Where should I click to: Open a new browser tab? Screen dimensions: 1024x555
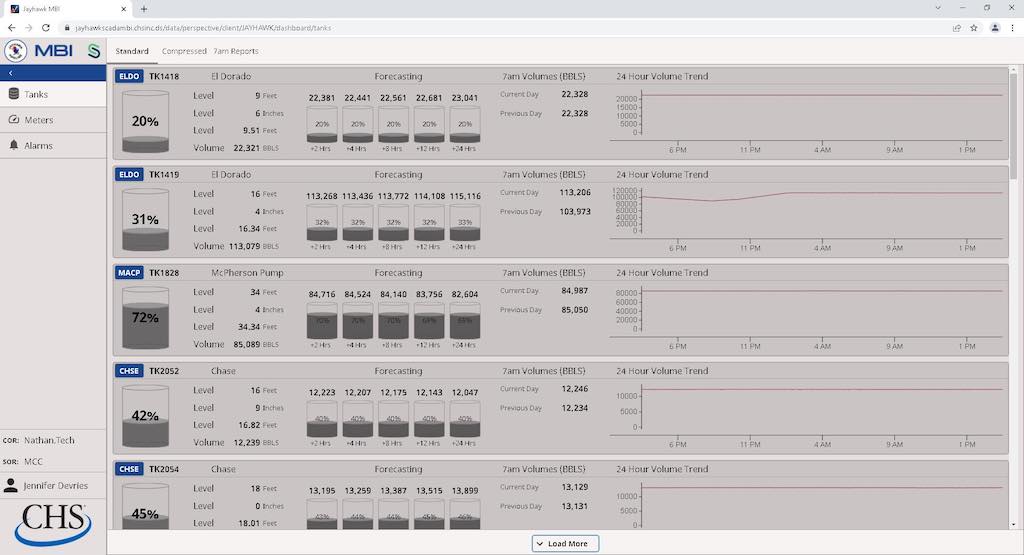pos(144,9)
